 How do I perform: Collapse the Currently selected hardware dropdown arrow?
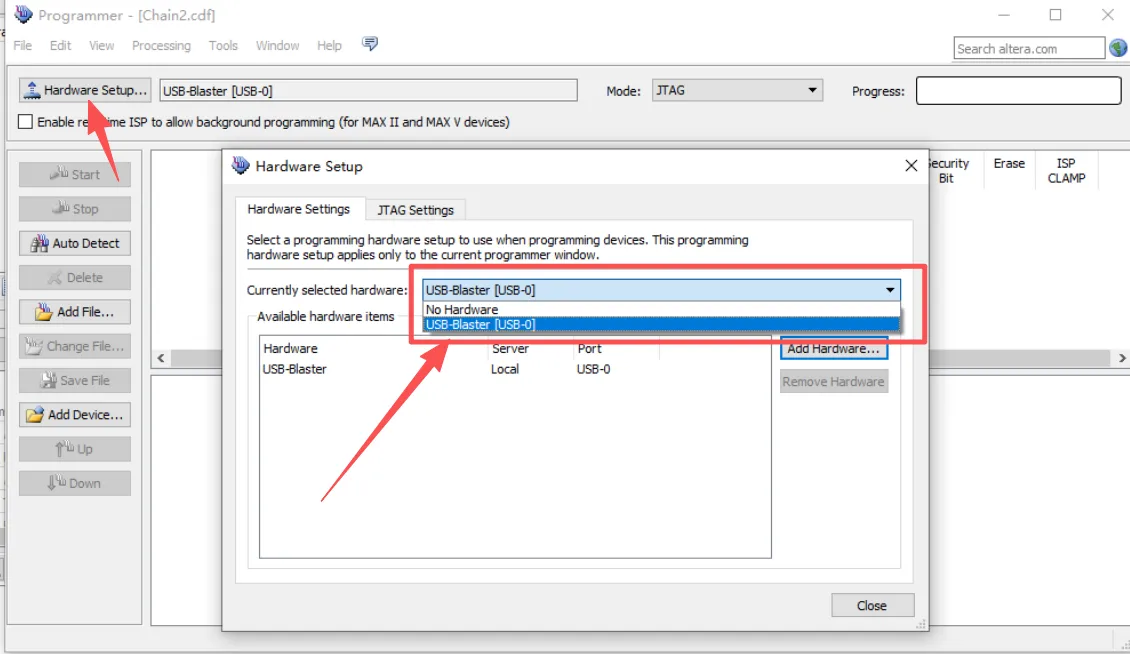890,290
